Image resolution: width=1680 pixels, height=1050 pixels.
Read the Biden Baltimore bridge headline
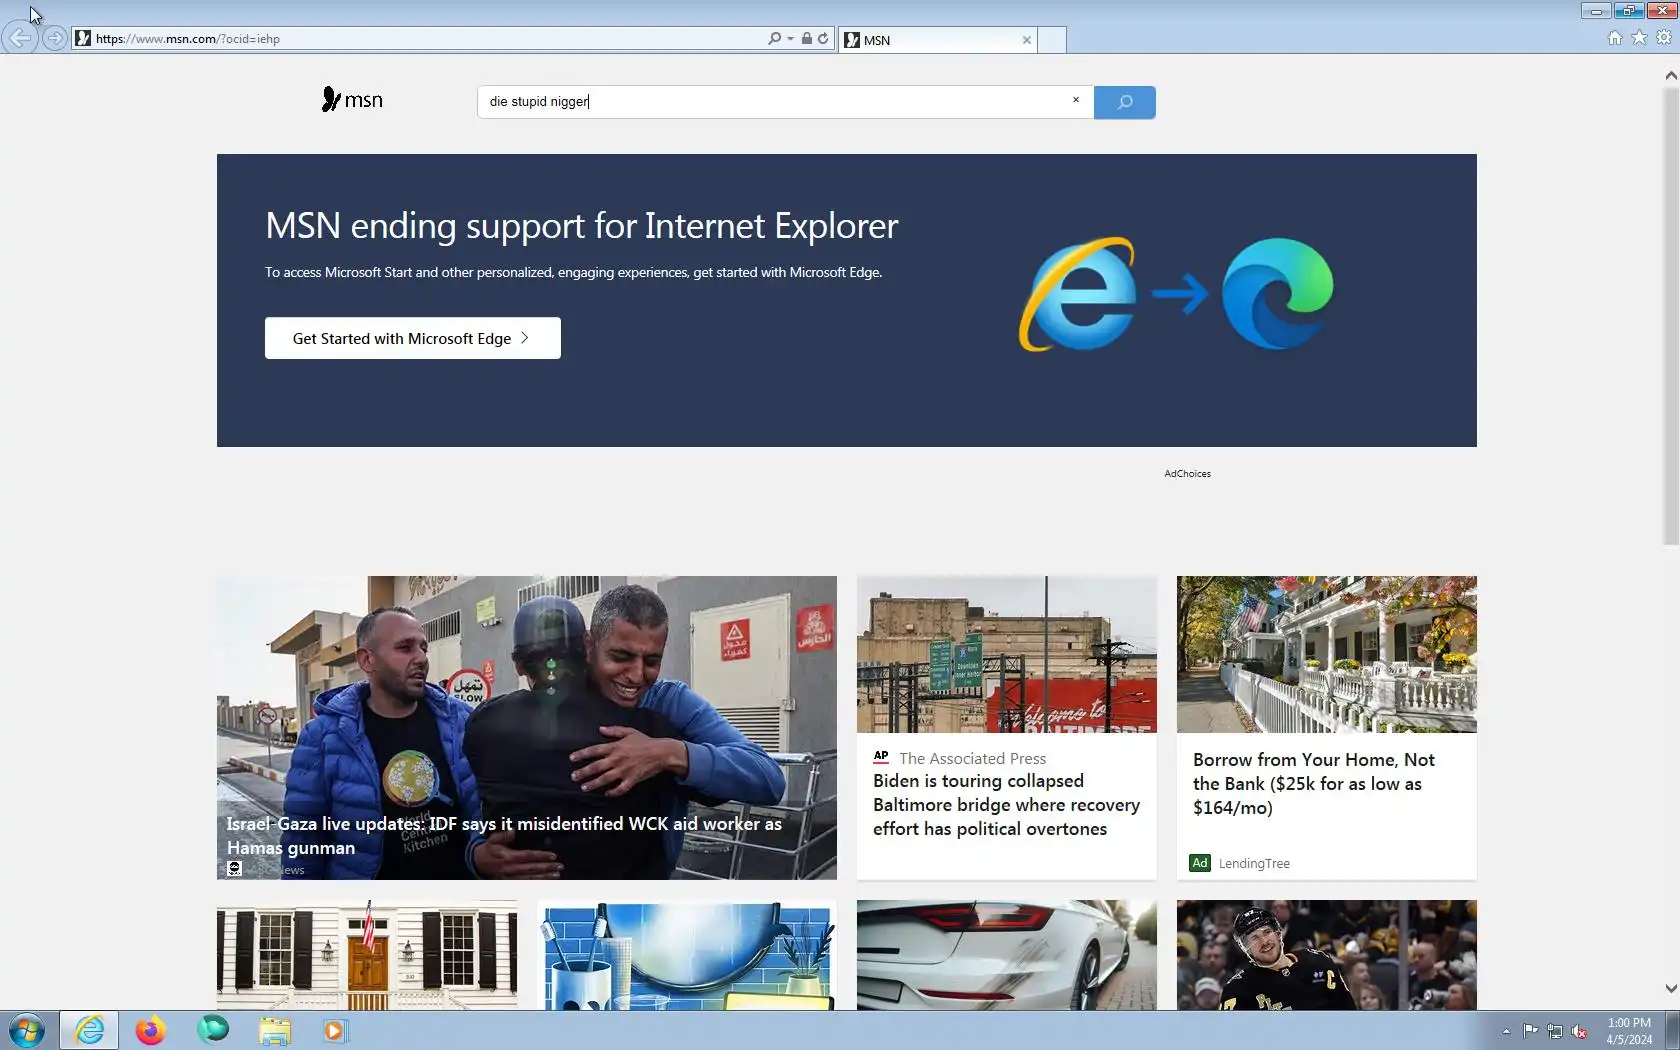point(1006,805)
